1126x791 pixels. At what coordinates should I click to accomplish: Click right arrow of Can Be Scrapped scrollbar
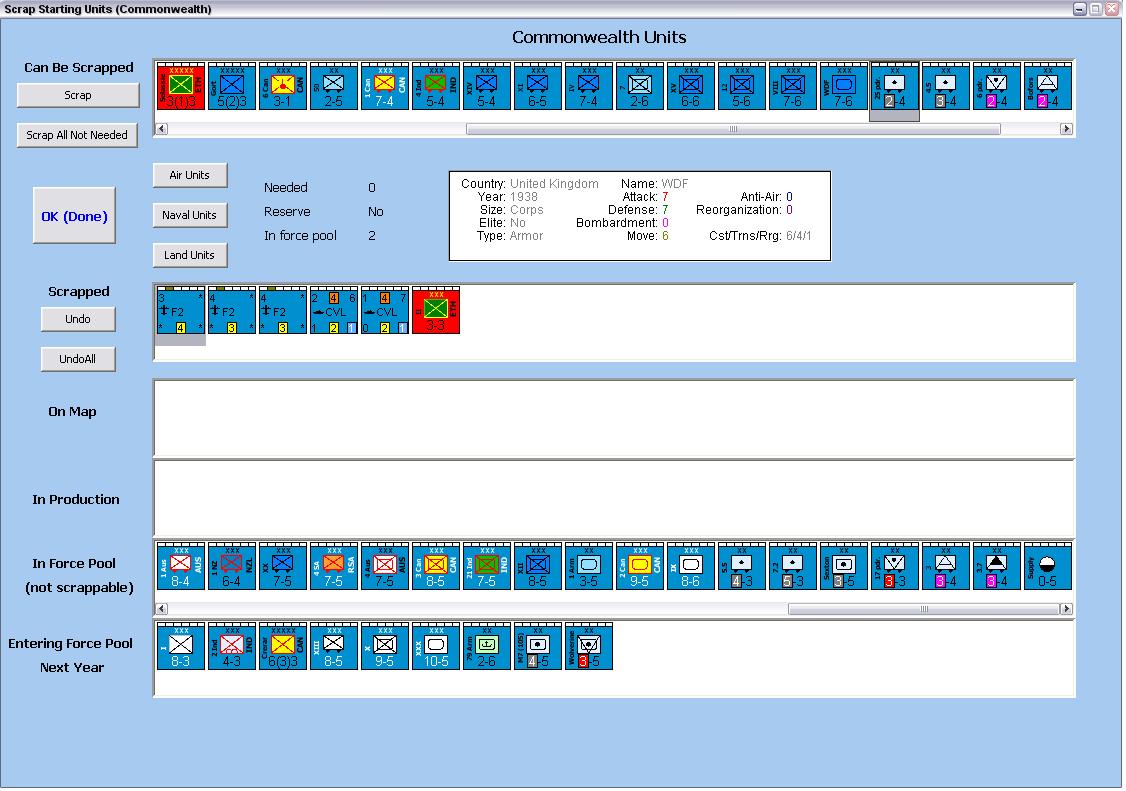click(x=1066, y=129)
